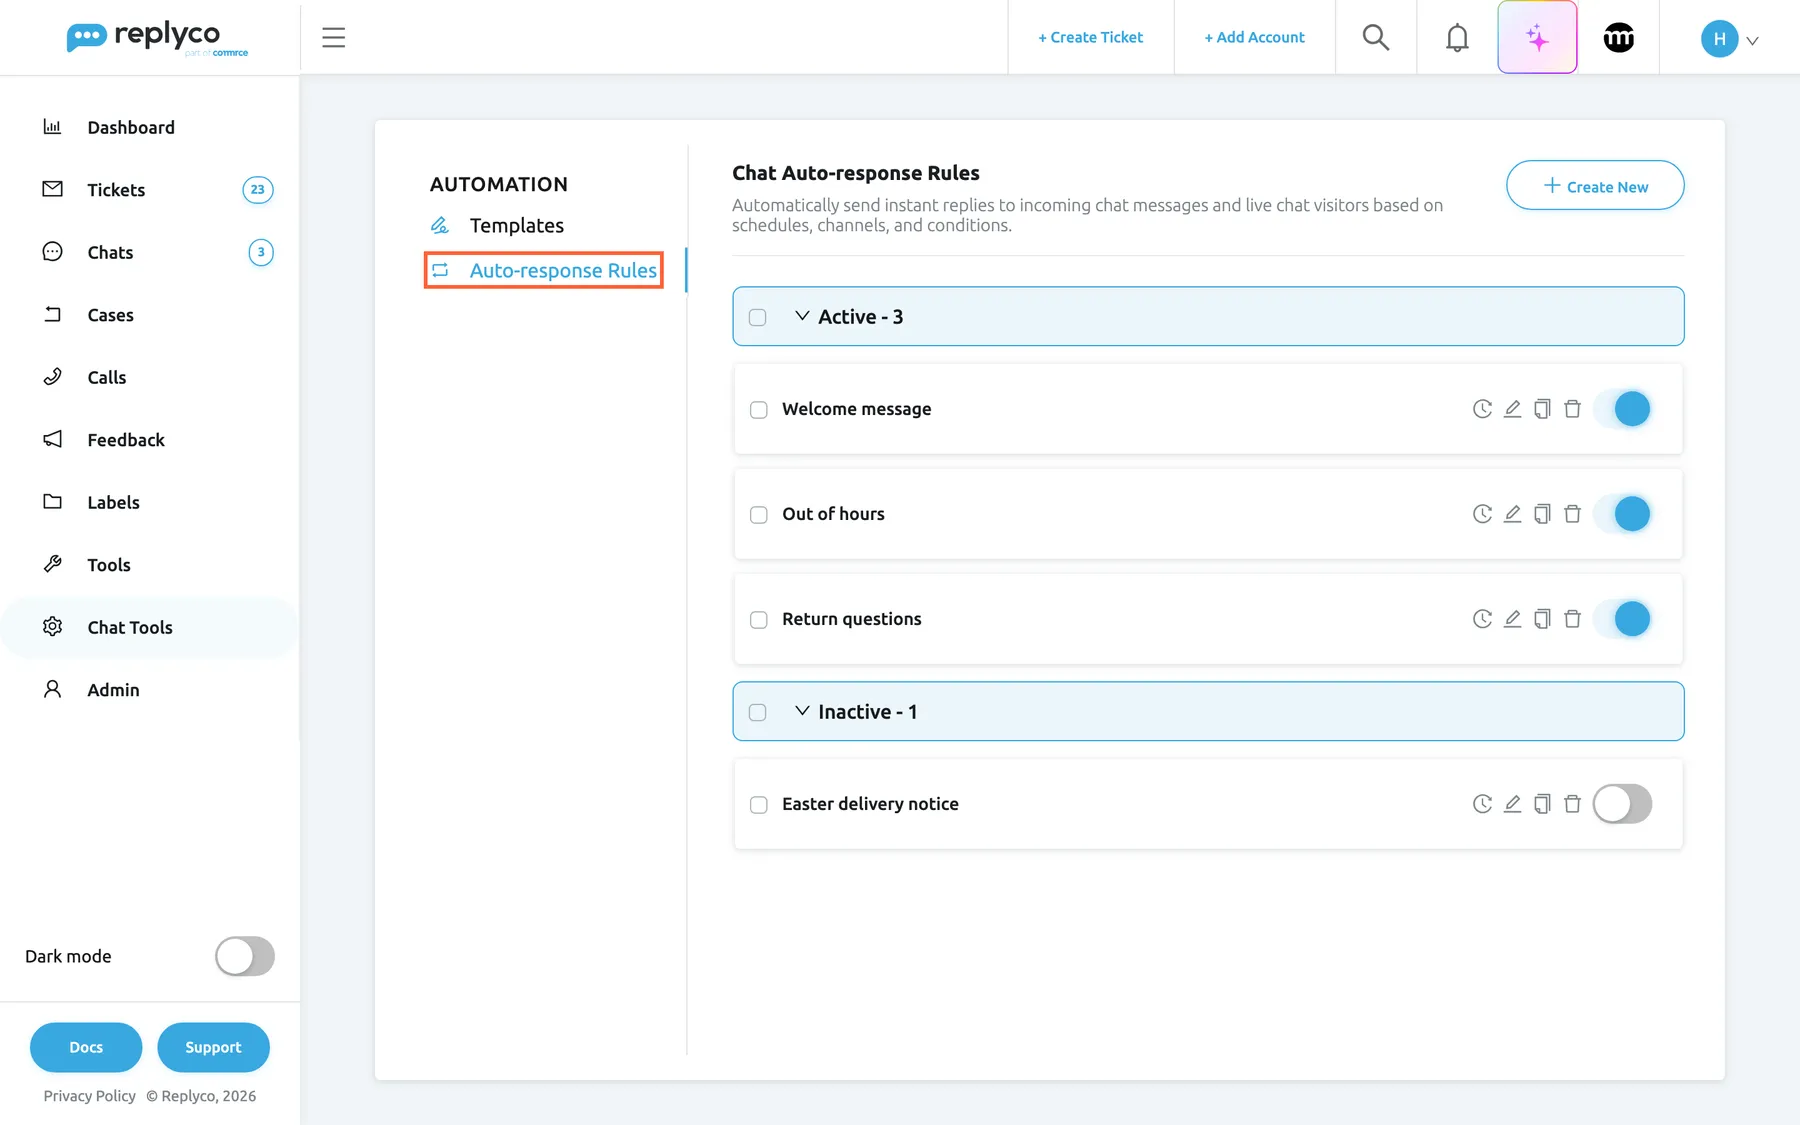Screen dimensions: 1800x1125
Task: Open the user profile H dropdown
Action: coord(1730,39)
